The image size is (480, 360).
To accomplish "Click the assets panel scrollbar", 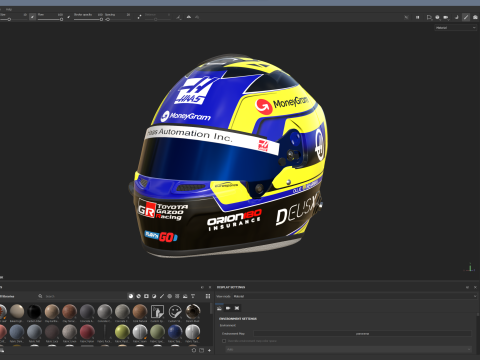I will click(x=211, y=308).
